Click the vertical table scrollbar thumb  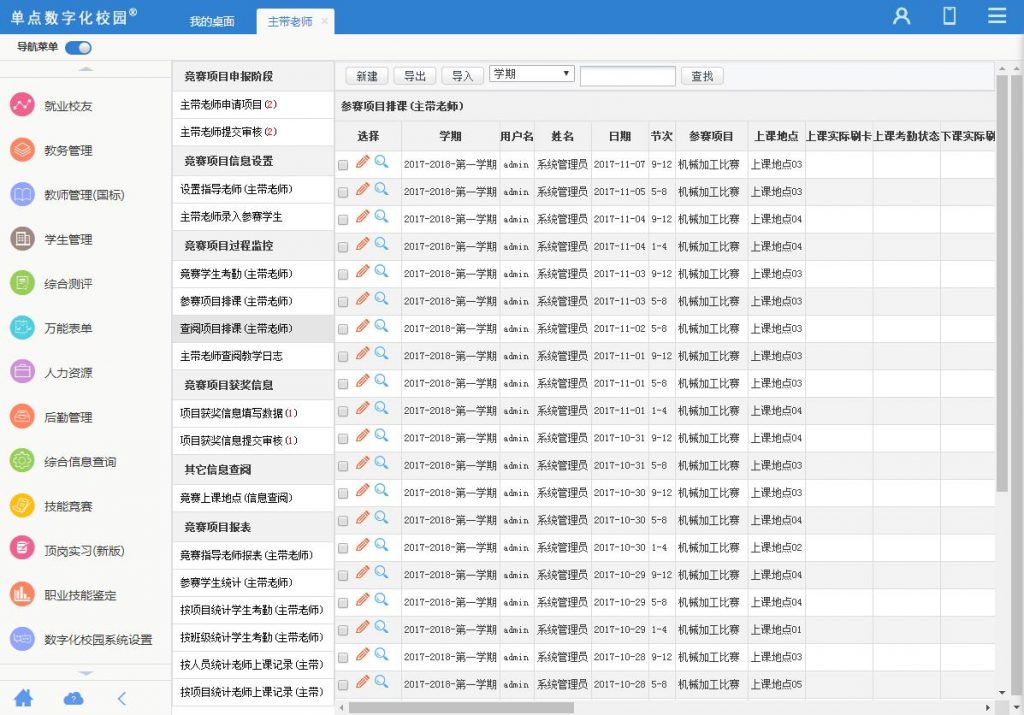tap(1002, 283)
